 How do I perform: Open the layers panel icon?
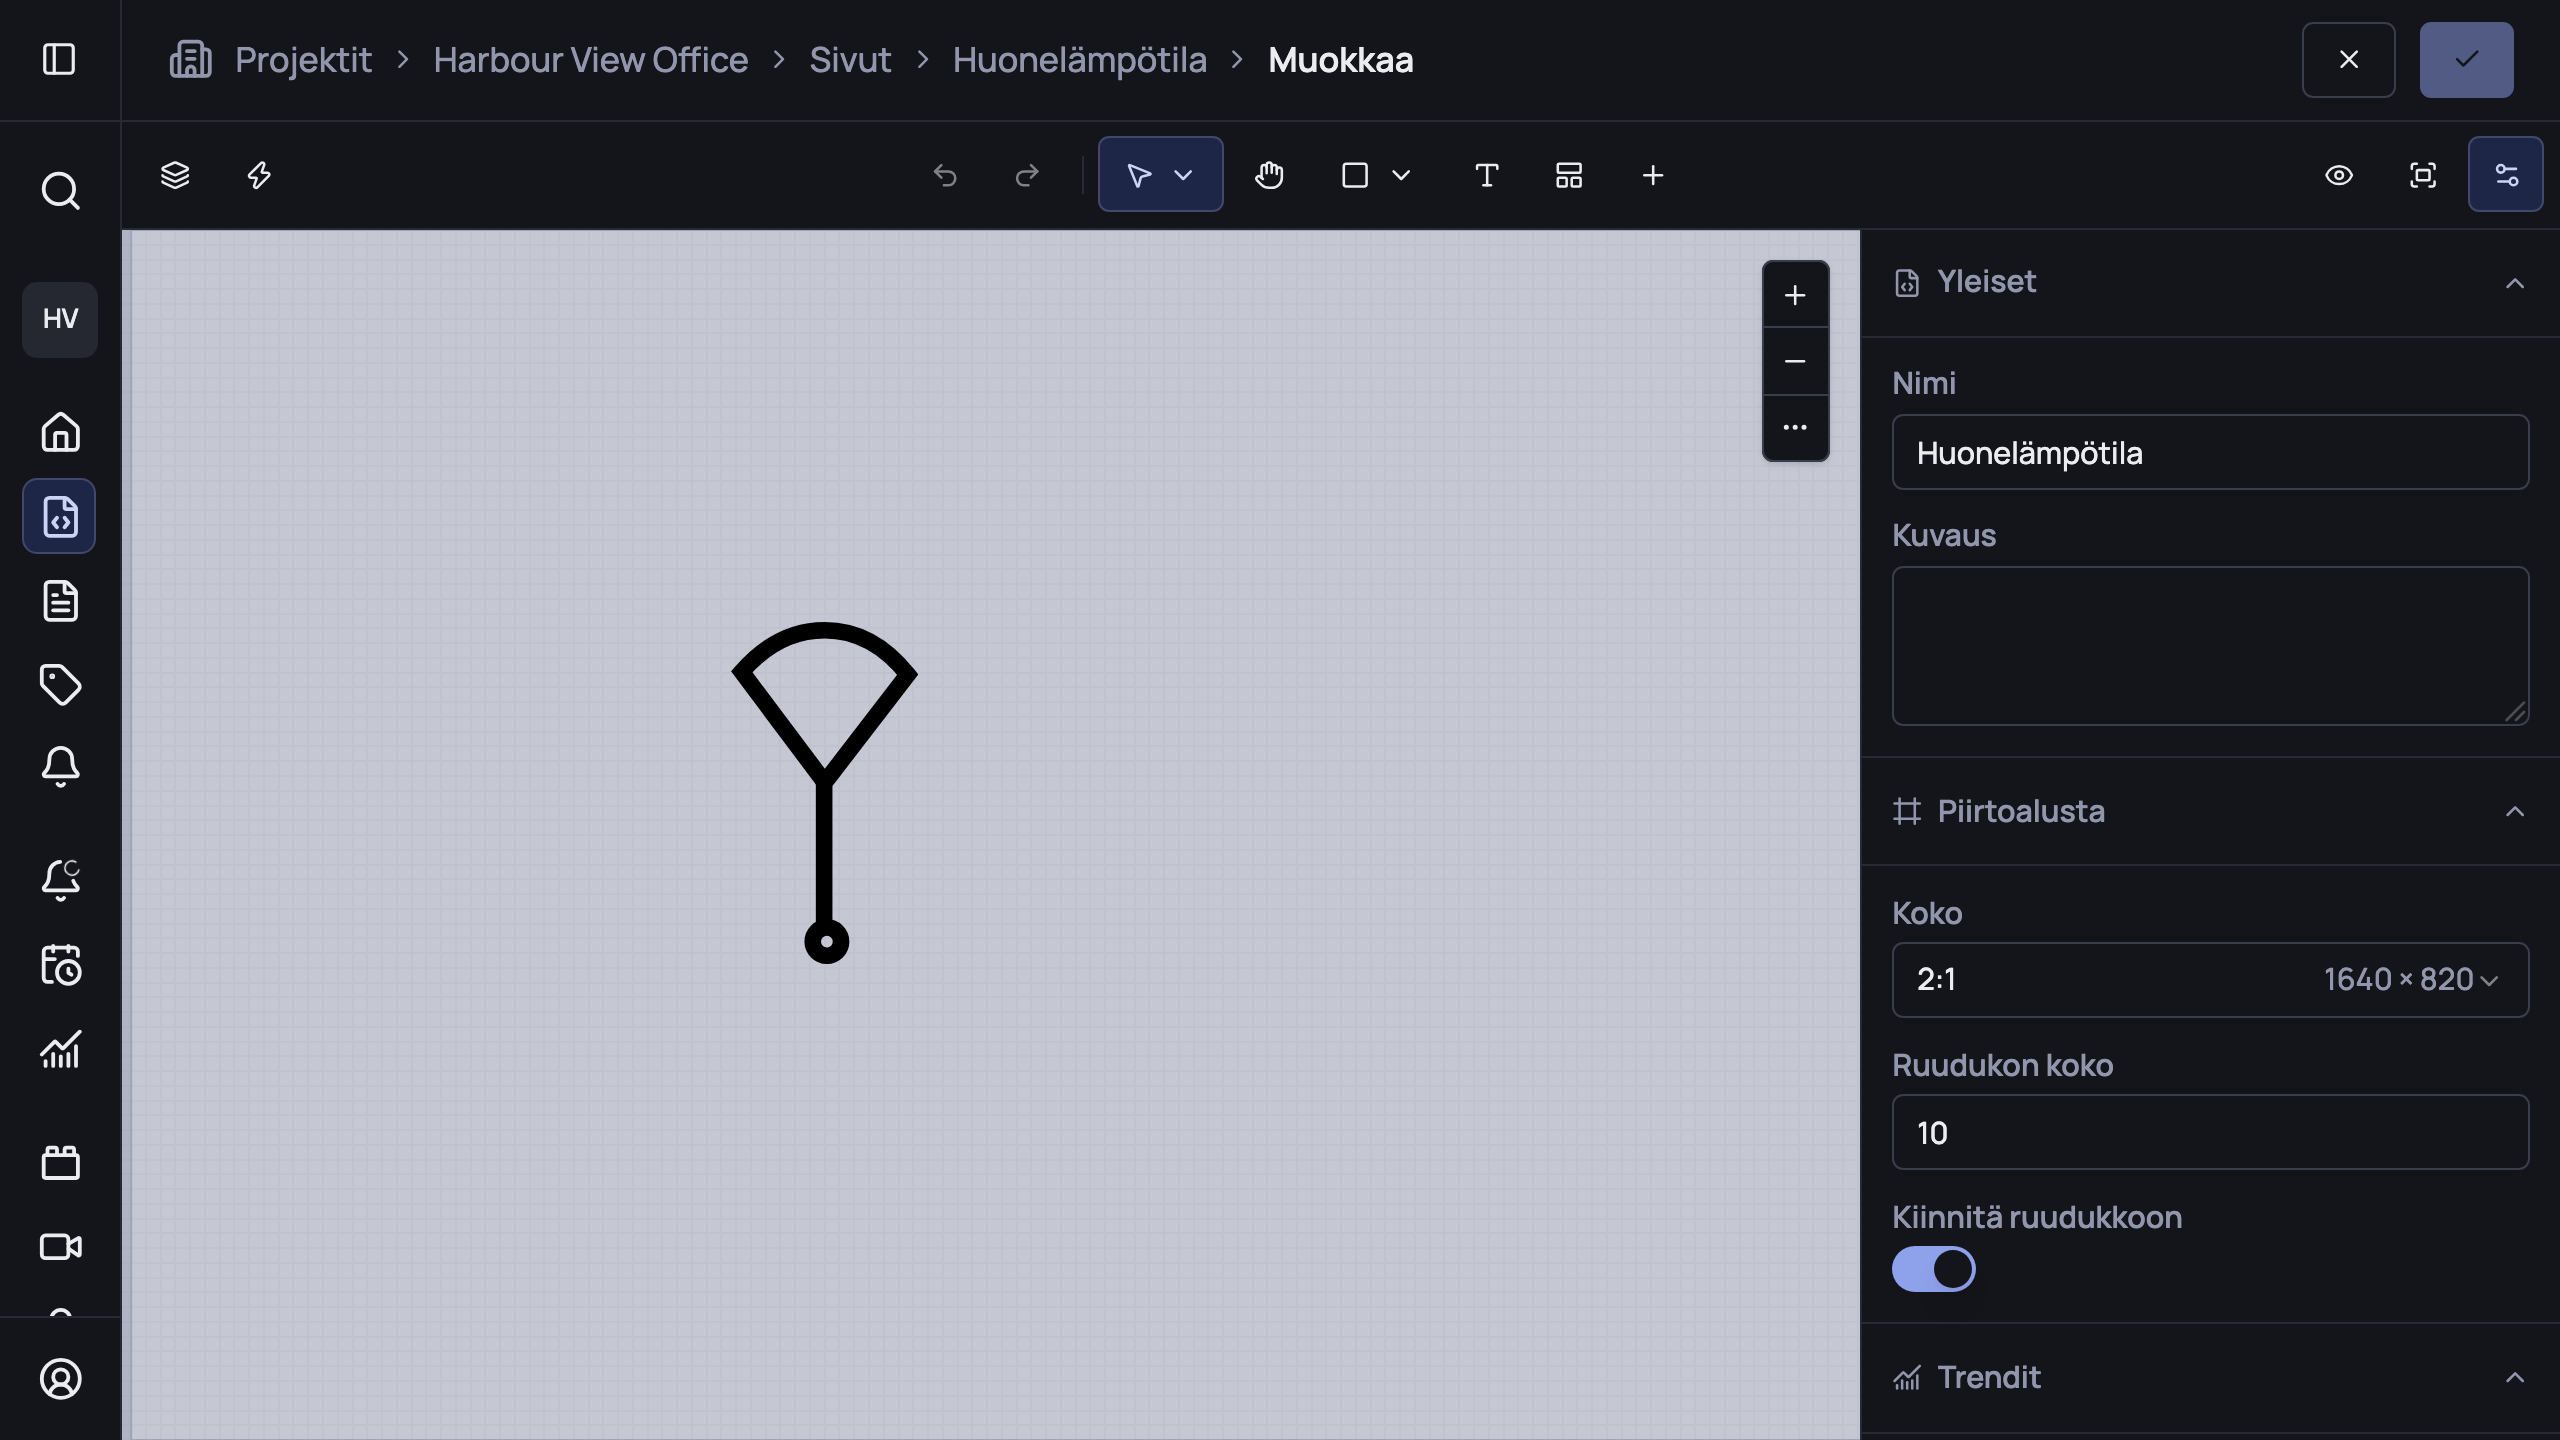point(175,175)
